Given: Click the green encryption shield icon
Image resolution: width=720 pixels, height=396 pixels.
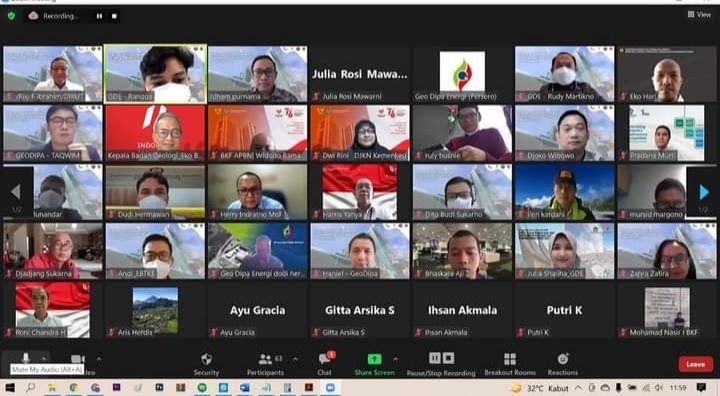Looking at the screenshot, I should [11, 16].
